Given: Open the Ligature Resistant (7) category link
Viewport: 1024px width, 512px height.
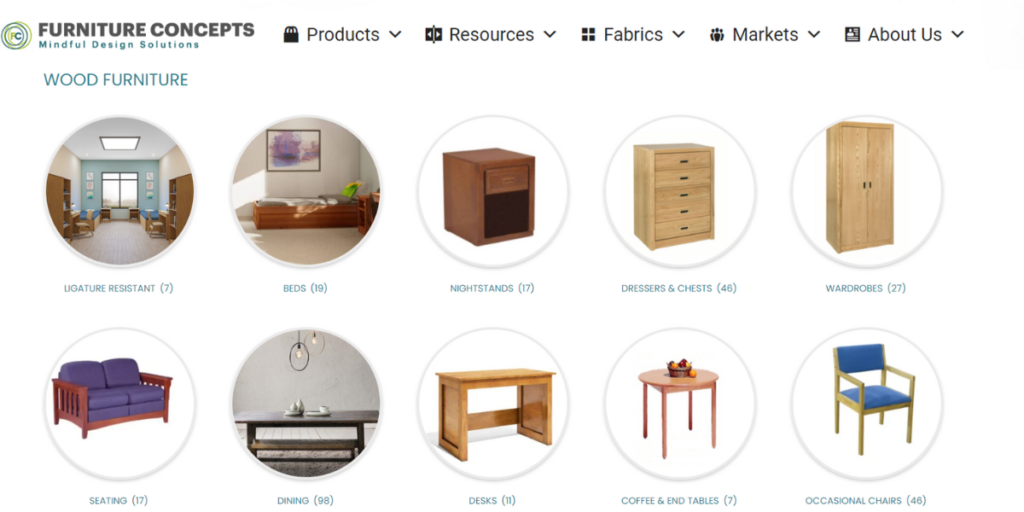Looking at the screenshot, I should (x=119, y=288).
